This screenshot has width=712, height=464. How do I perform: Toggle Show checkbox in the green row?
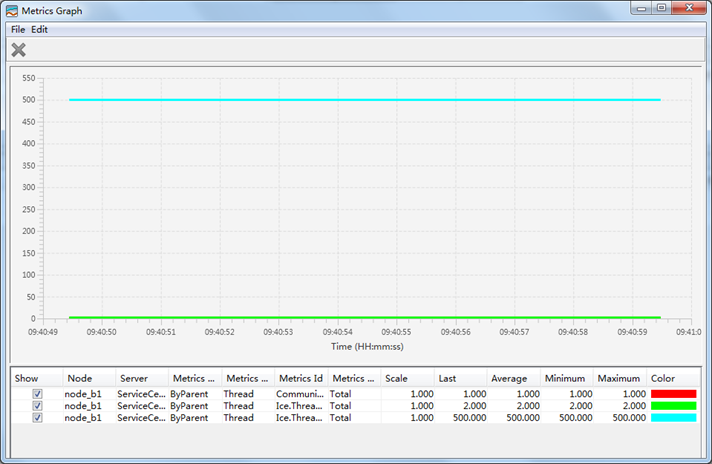(x=37, y=406)
